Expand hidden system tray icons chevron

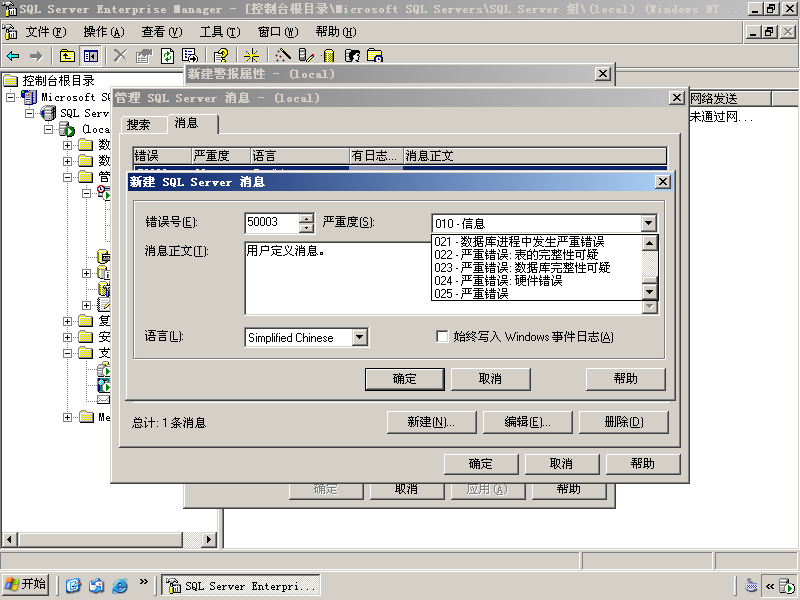(x=770, y=586)
